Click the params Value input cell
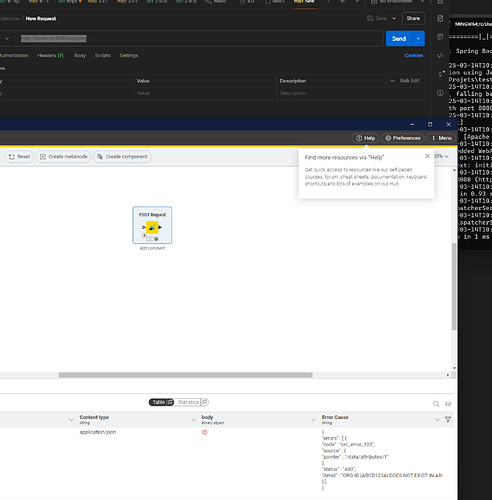 pyautogui.click(x=205, y=93)
